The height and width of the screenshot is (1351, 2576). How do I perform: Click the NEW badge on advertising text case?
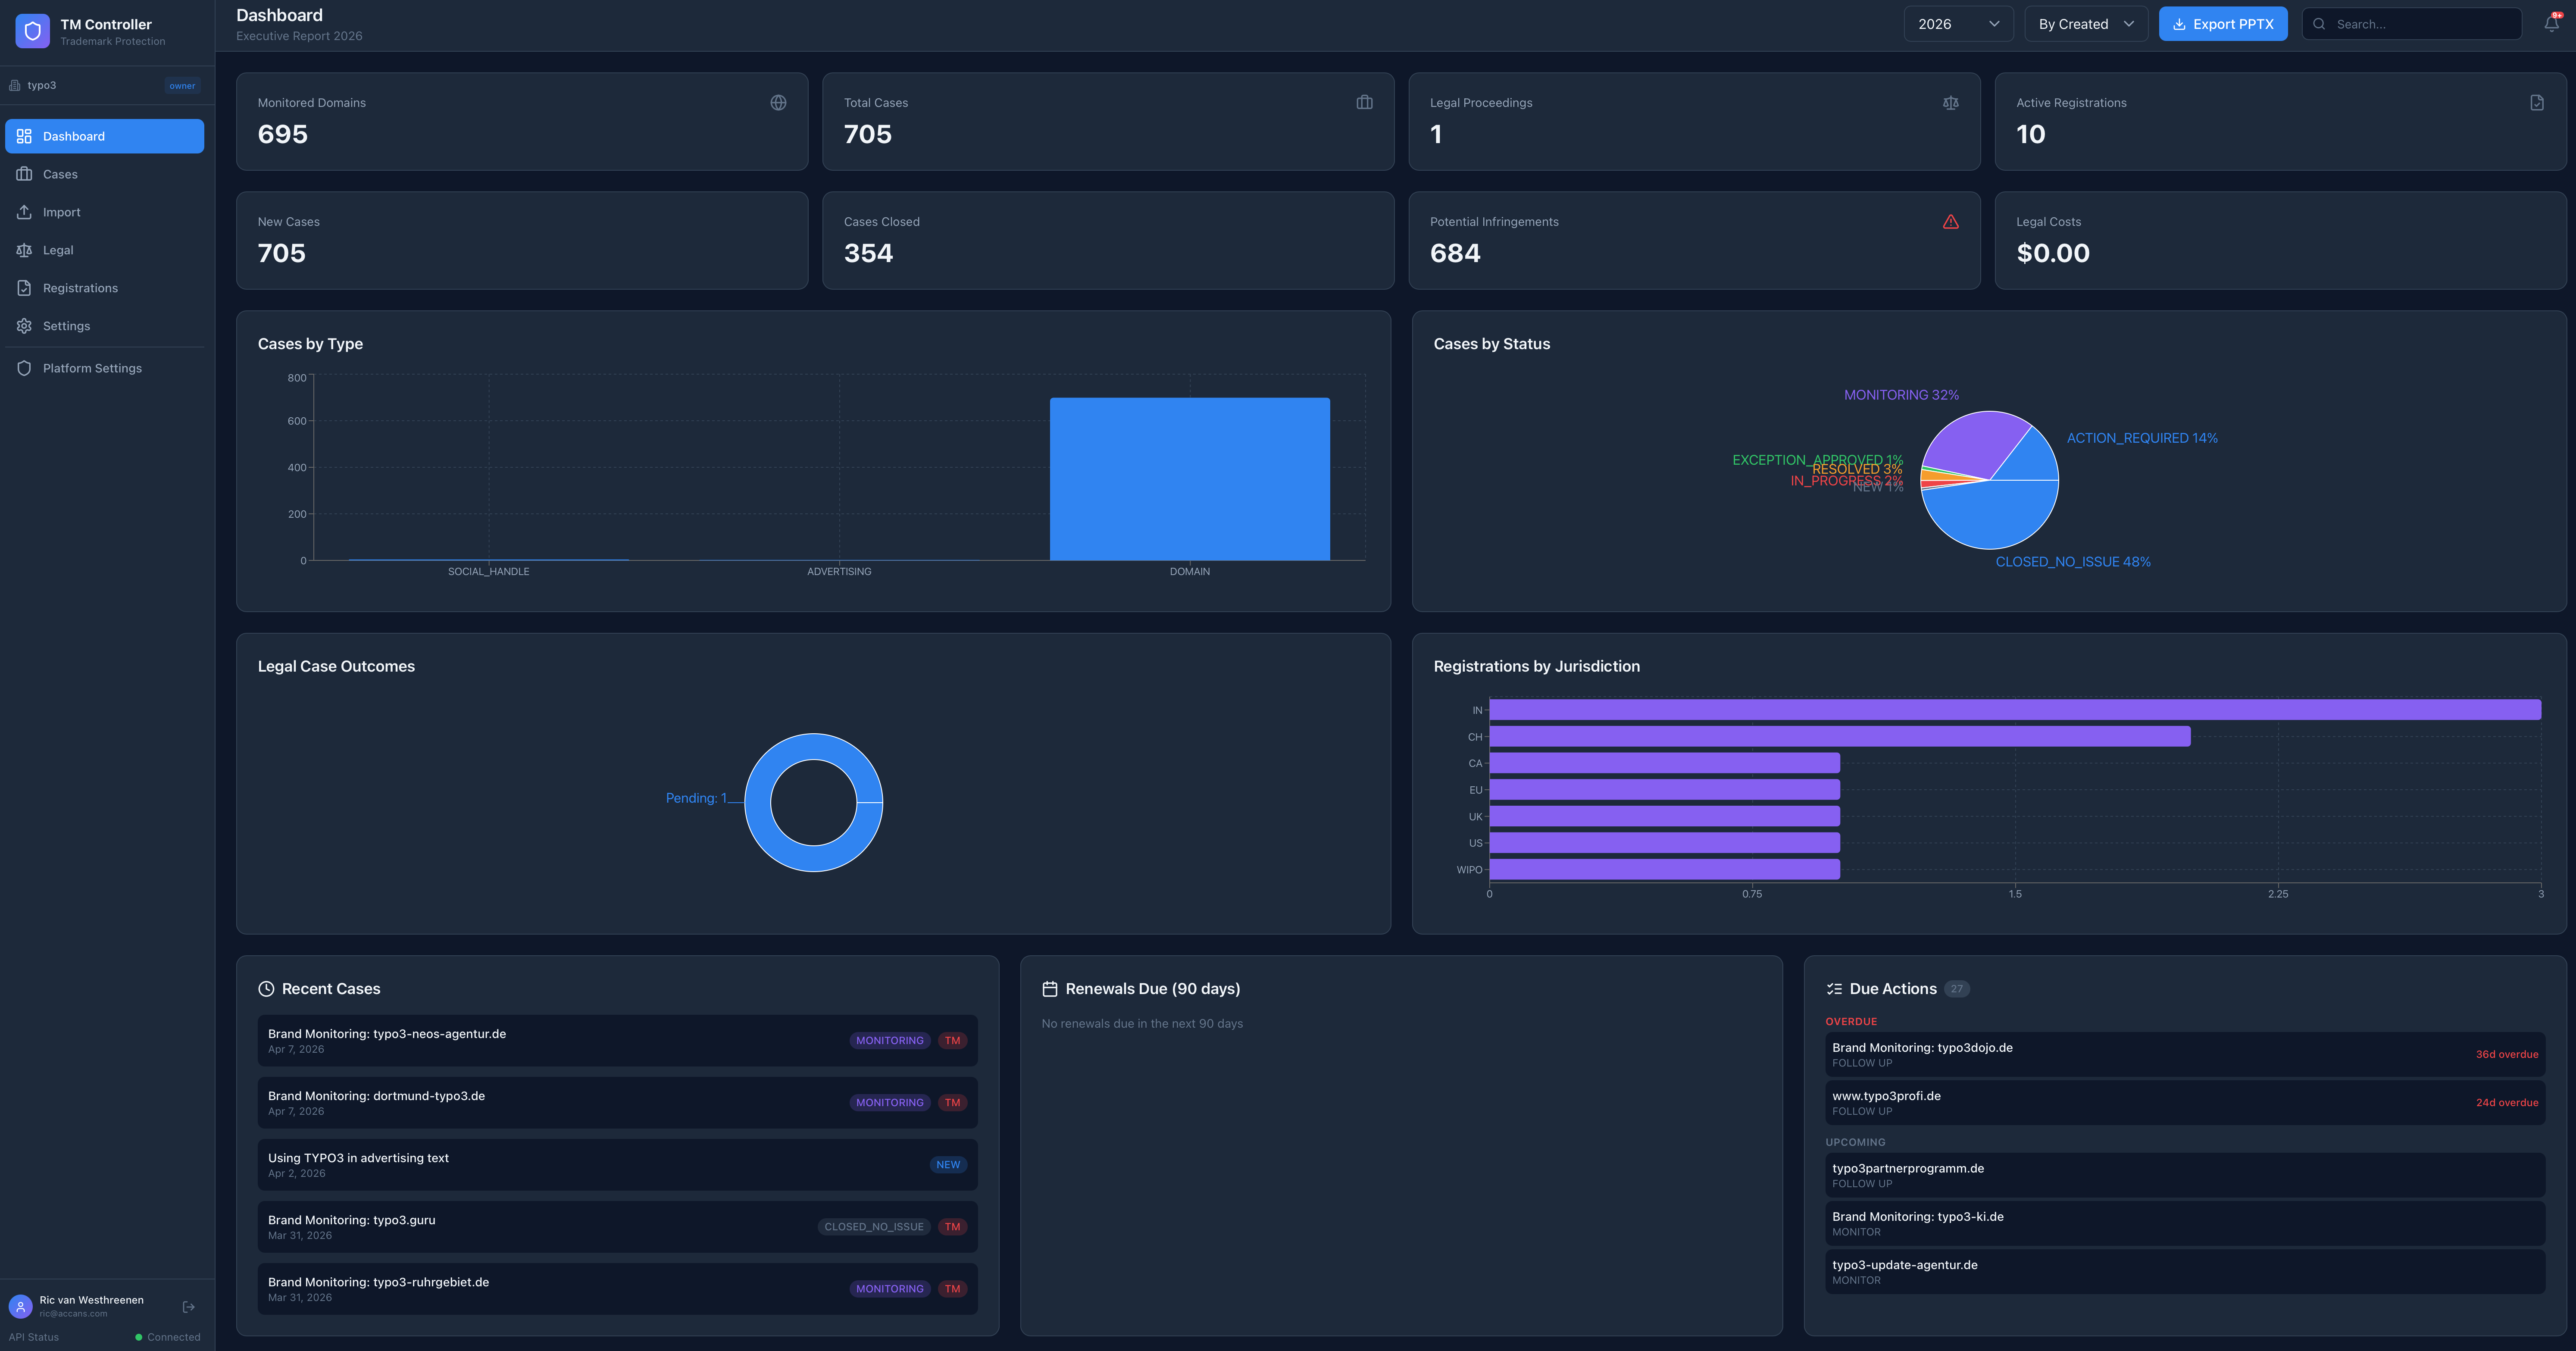tap(948, 1165)
